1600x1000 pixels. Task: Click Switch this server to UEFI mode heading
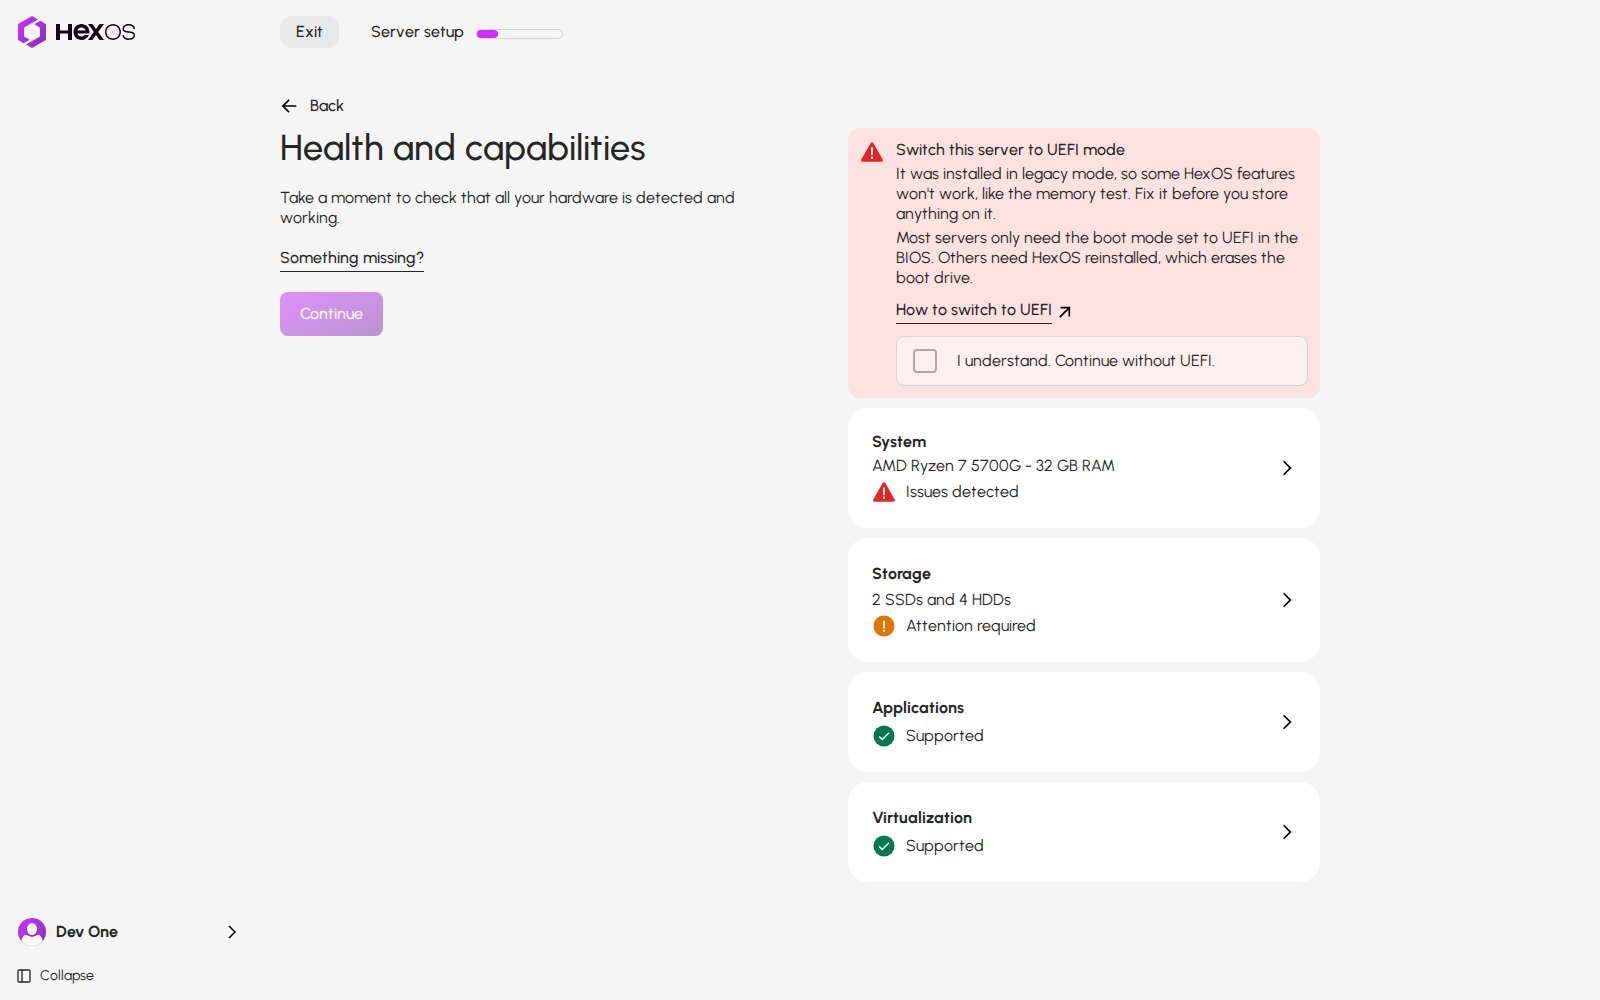(x=1010, y=150)
